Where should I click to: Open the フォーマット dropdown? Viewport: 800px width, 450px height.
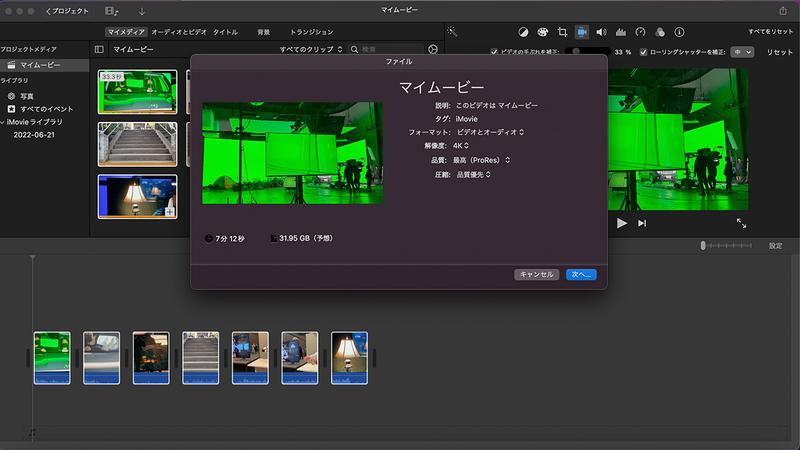490,132
